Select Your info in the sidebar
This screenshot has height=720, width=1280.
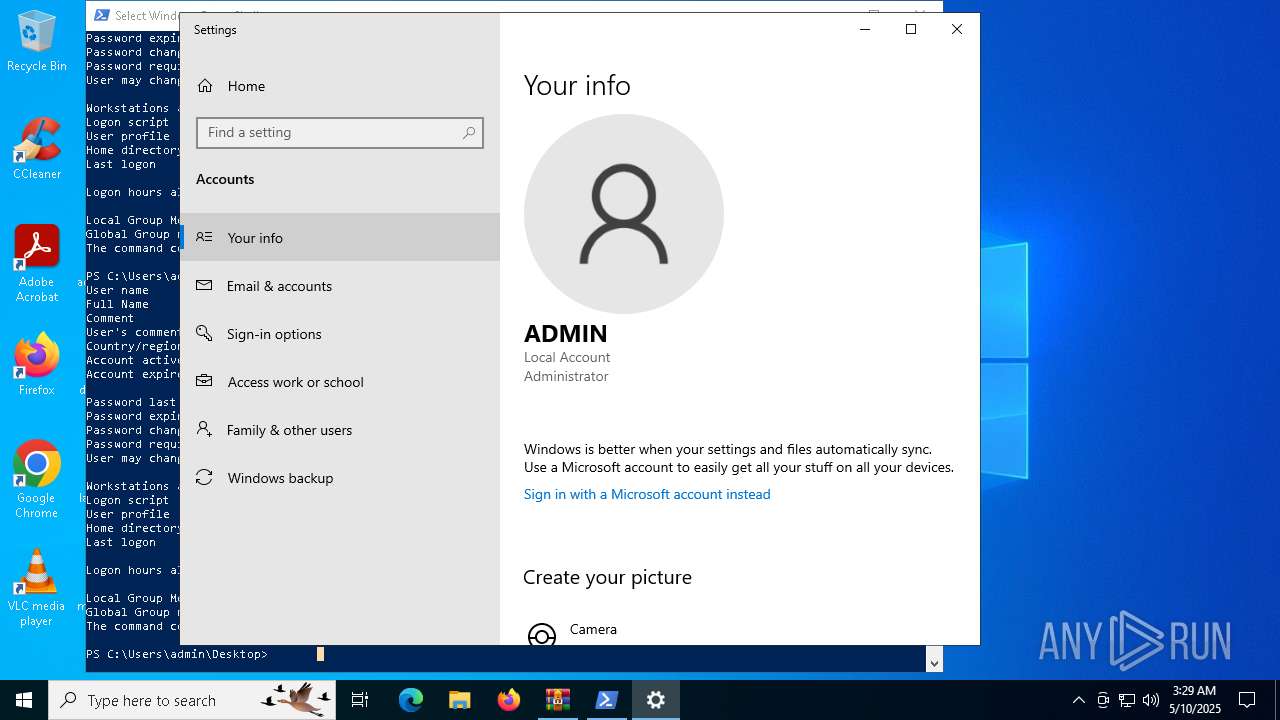(x=340, y=237)
